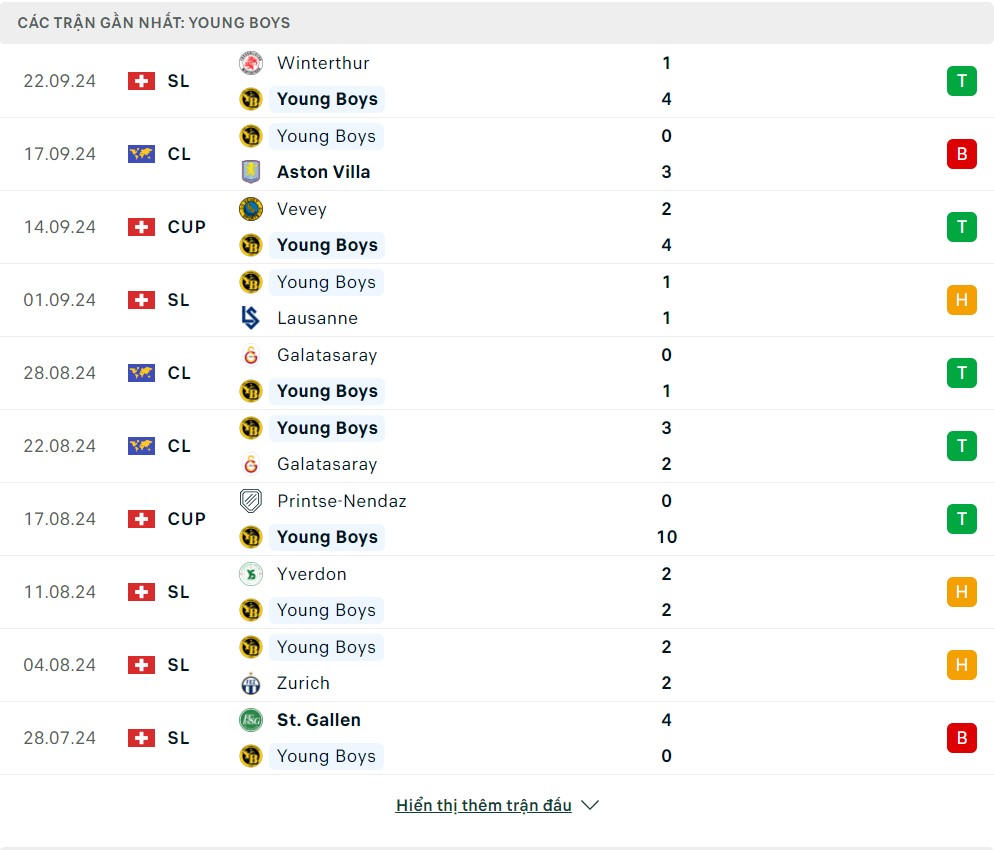
Task: Click the CUP label on 17.08.24 row
Action: click(187, 519)
